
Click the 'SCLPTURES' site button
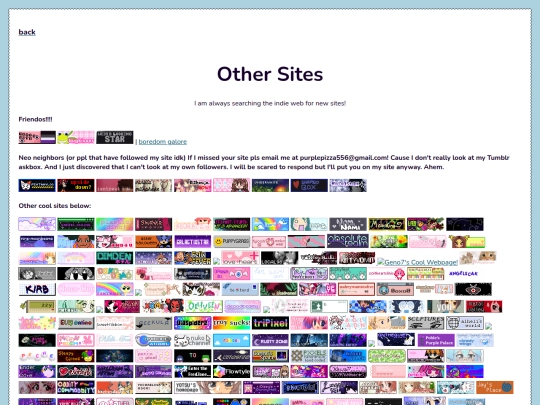(426, 323)
